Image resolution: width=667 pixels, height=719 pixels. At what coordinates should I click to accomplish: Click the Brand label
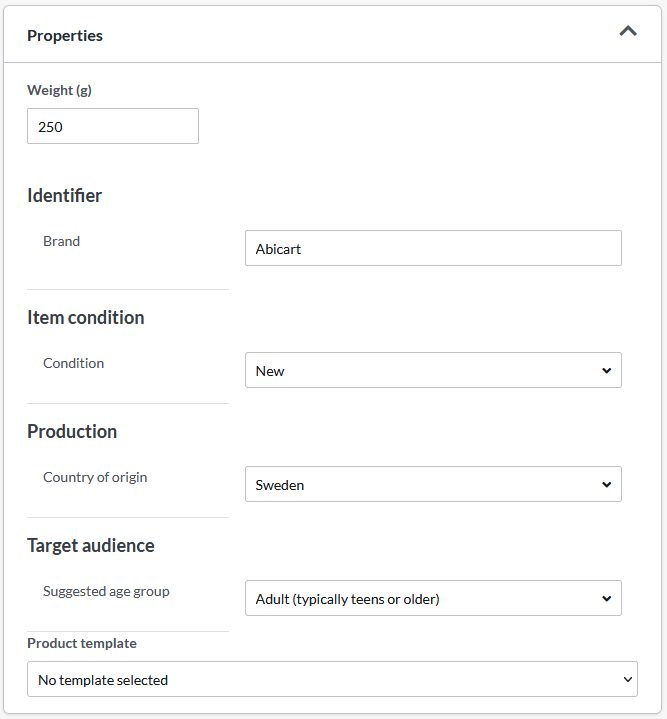coord(61,241)
